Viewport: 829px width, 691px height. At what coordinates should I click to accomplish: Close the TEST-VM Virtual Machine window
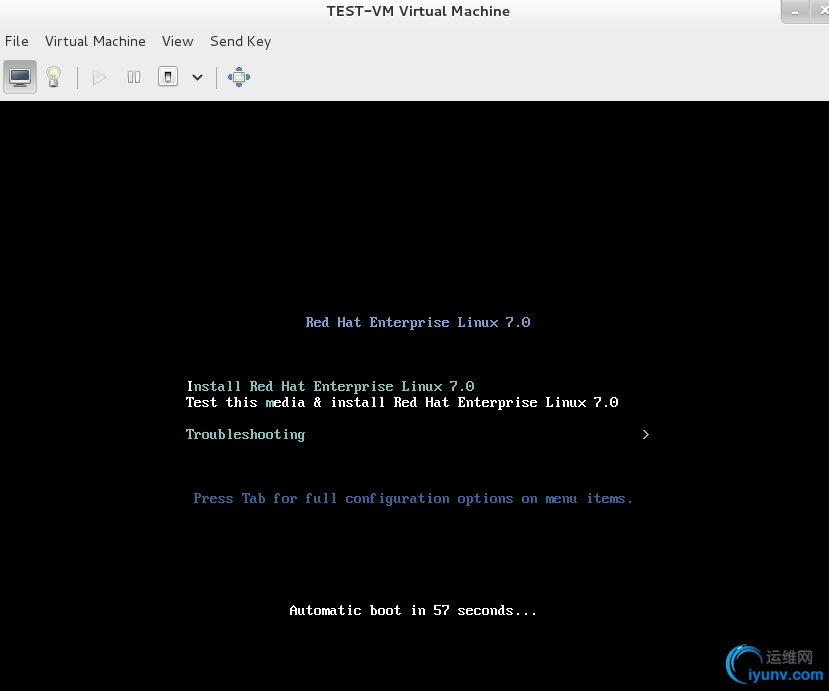(x=821, y=11)
